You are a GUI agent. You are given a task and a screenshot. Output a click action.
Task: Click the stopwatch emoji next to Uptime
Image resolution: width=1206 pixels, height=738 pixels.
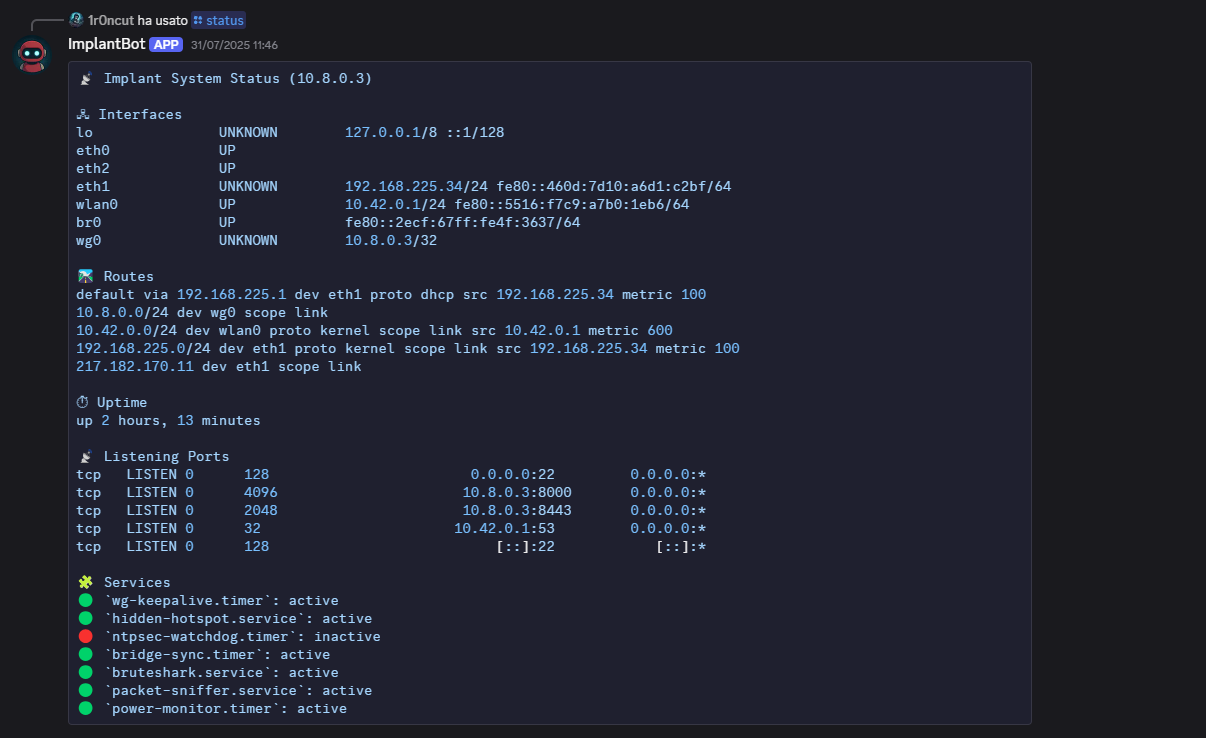[83, 402]
